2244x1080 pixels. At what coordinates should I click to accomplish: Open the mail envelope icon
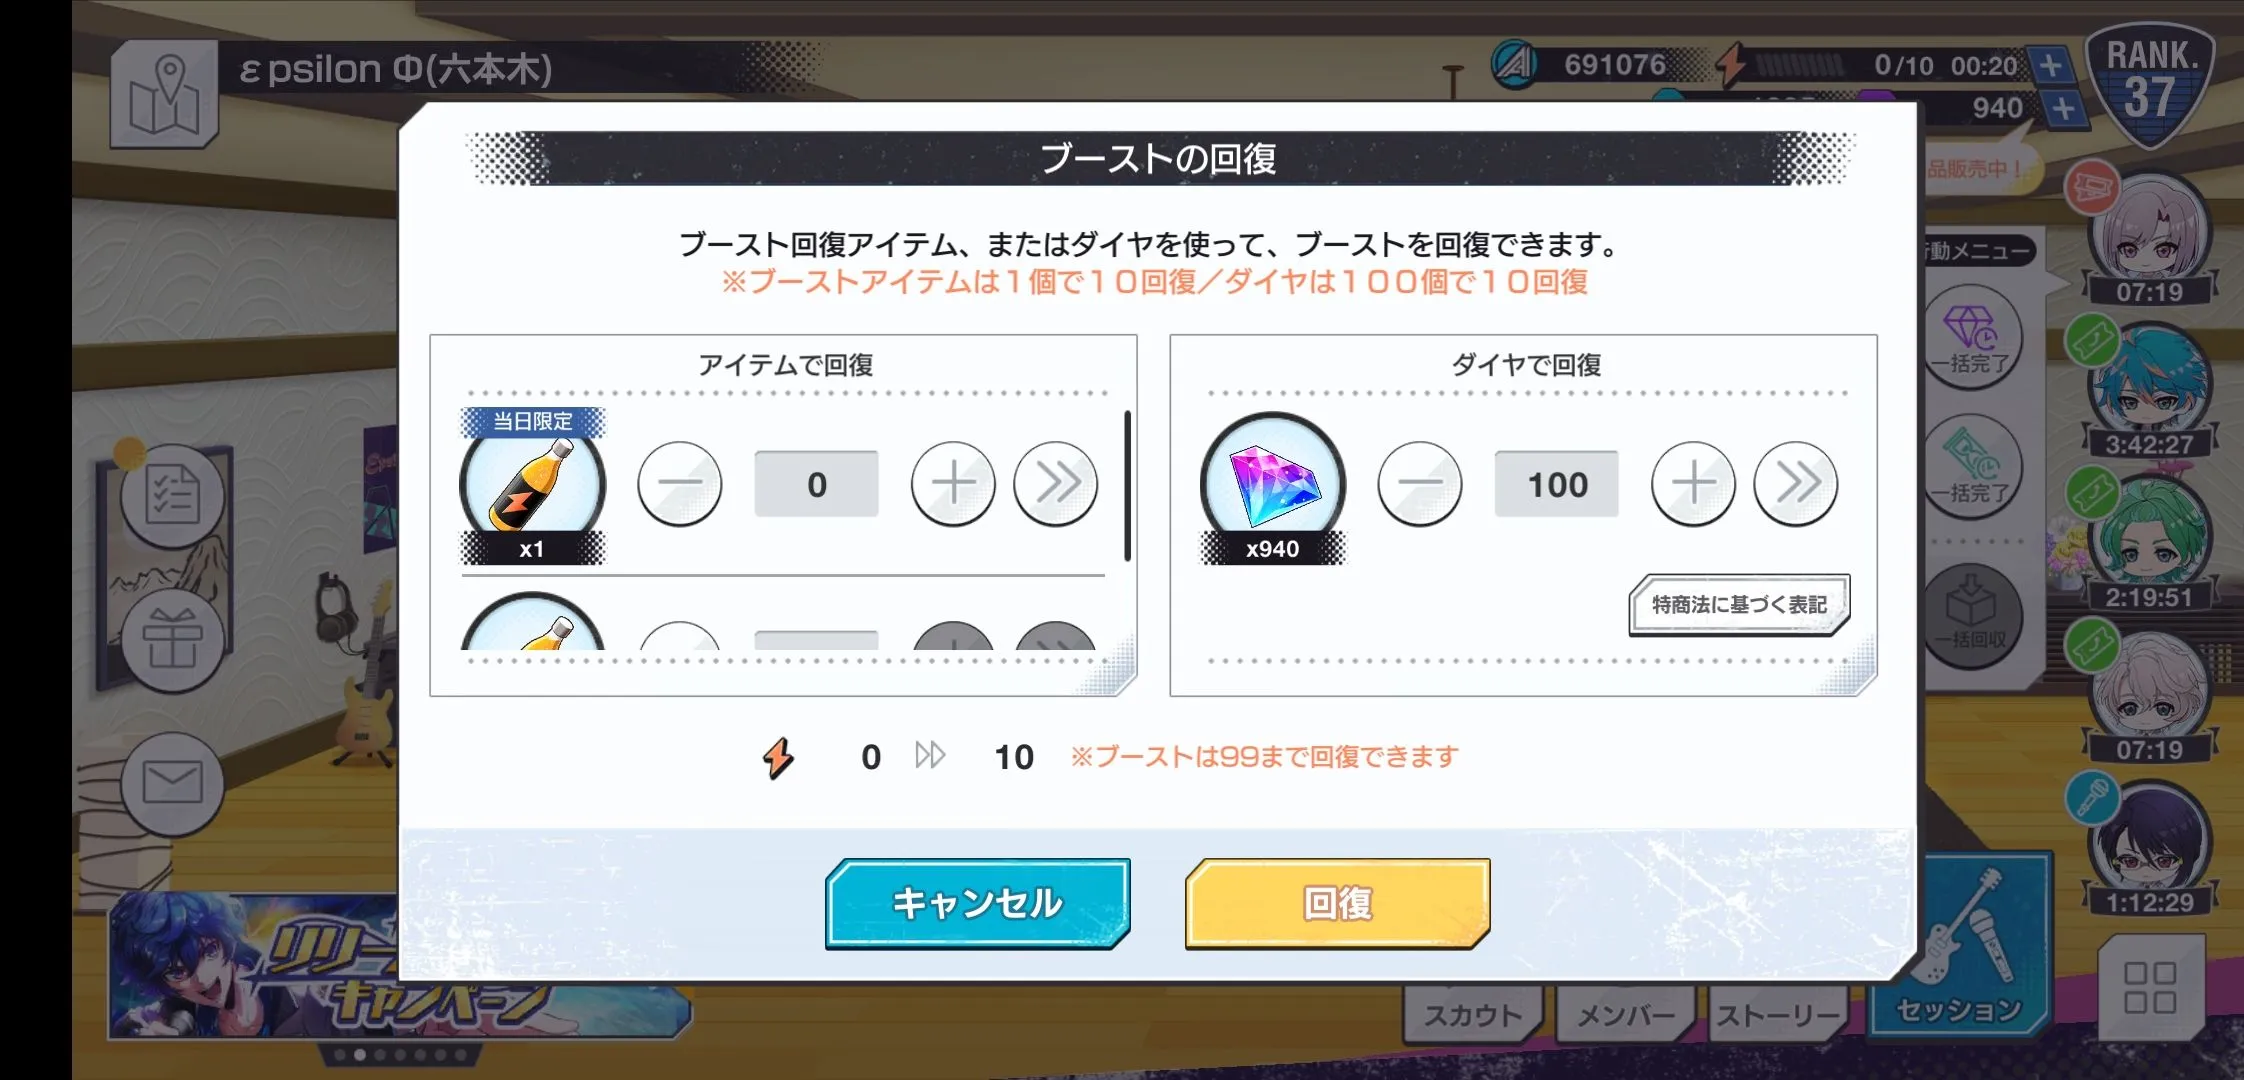[x=172, y=783]
